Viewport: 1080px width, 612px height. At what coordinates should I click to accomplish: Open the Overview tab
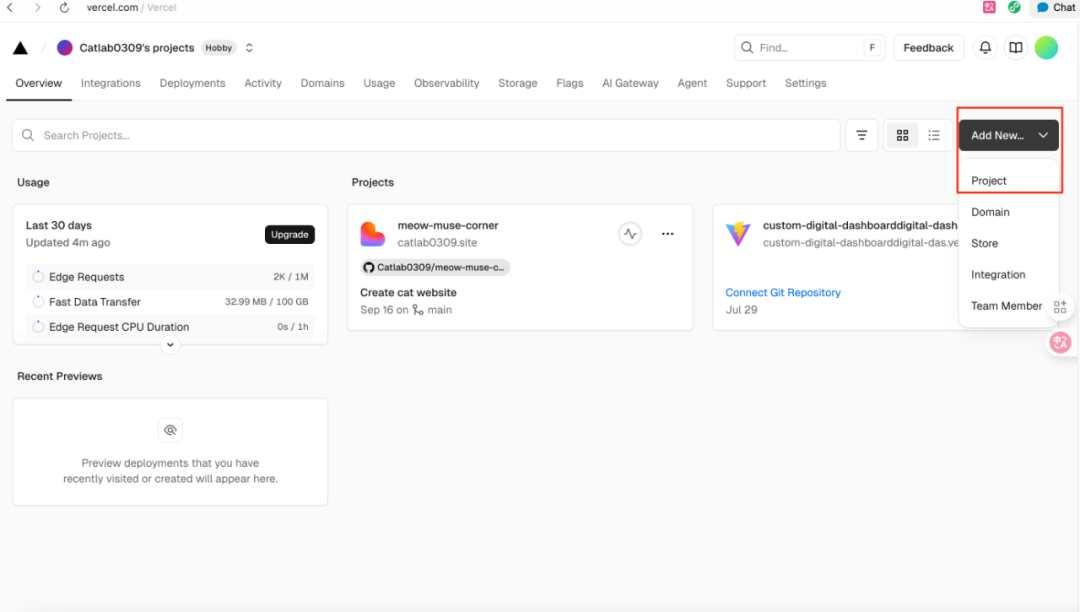click(39, 83)
